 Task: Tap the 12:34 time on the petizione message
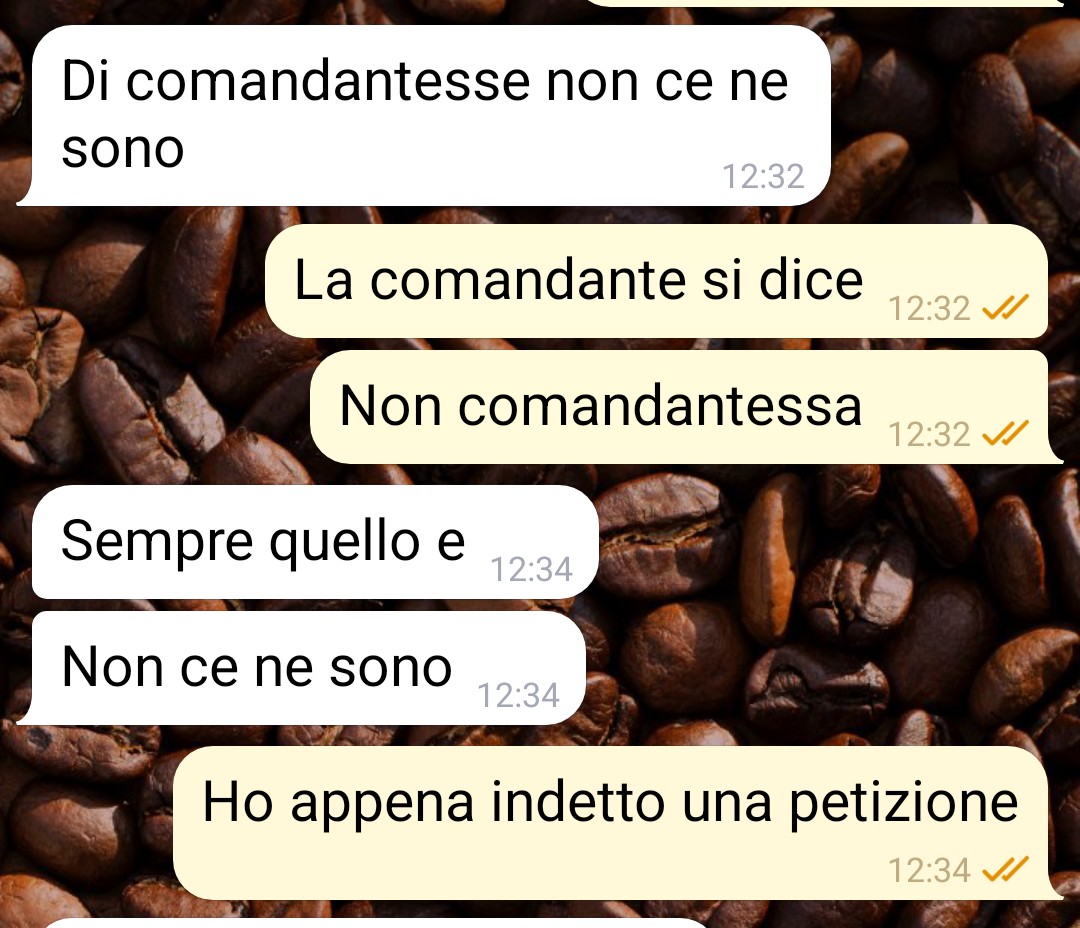pyautogui.click(x=929, y=870)
